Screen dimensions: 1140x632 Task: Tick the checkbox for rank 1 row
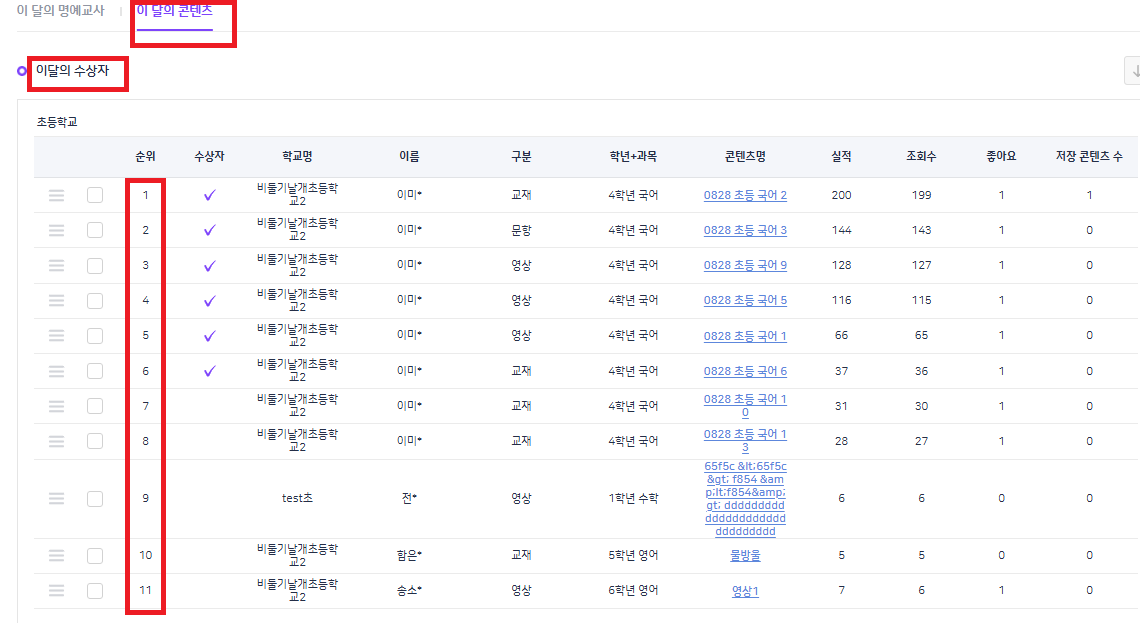pyautogui.click(x=95, y=195)
